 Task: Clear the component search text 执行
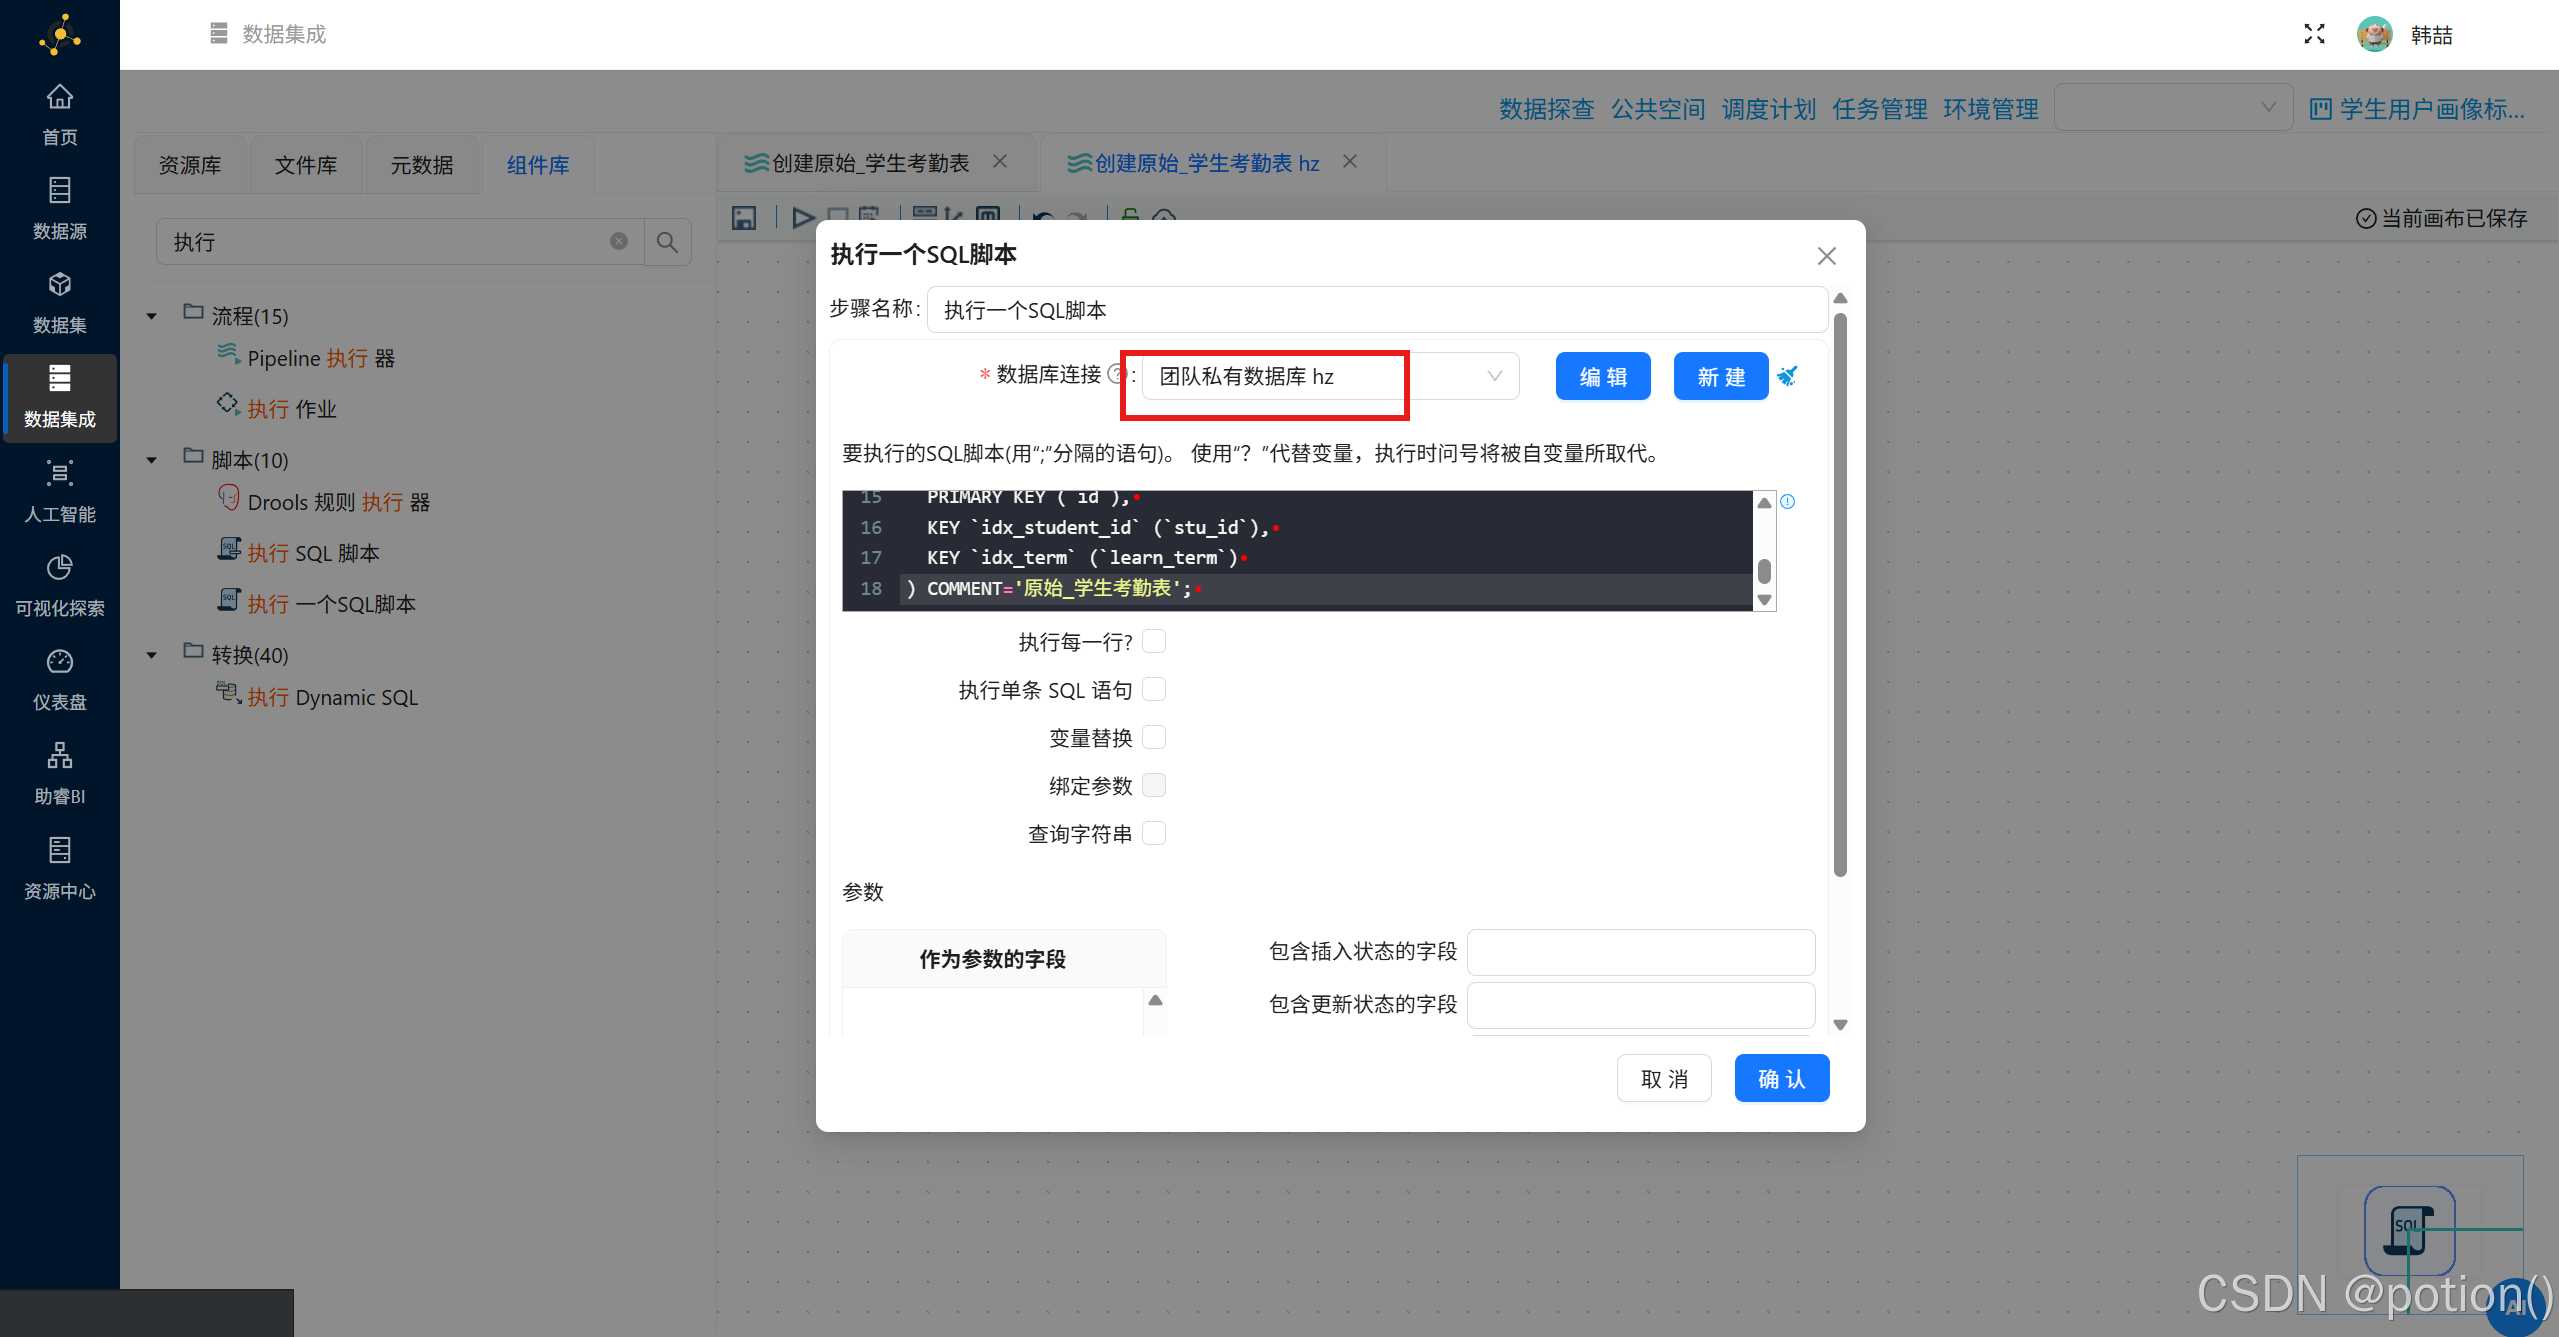pyautogui.click(x=619, y=241)
